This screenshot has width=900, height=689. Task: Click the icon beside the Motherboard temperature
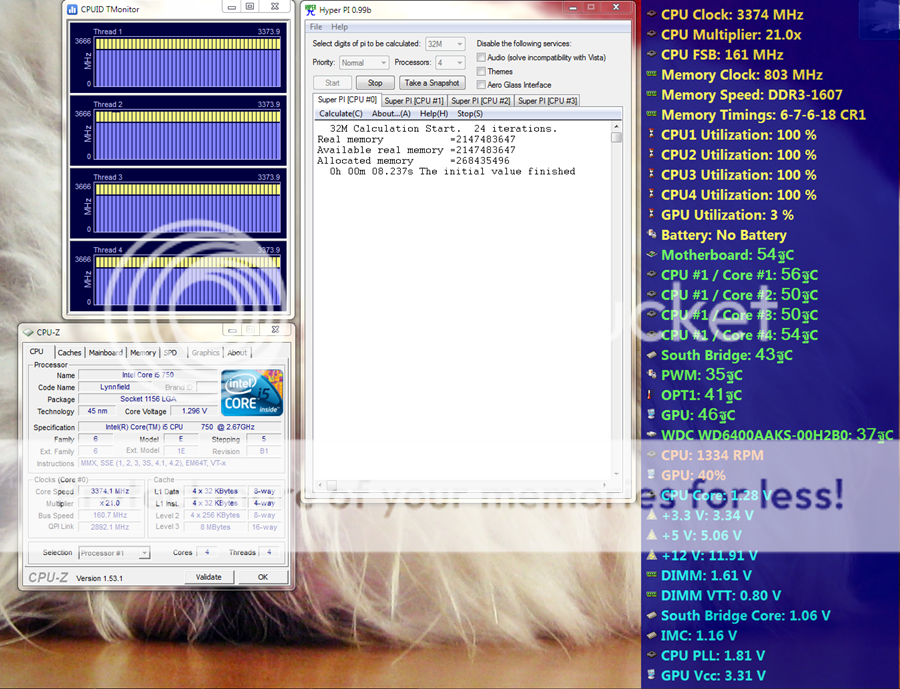(651, 255)
